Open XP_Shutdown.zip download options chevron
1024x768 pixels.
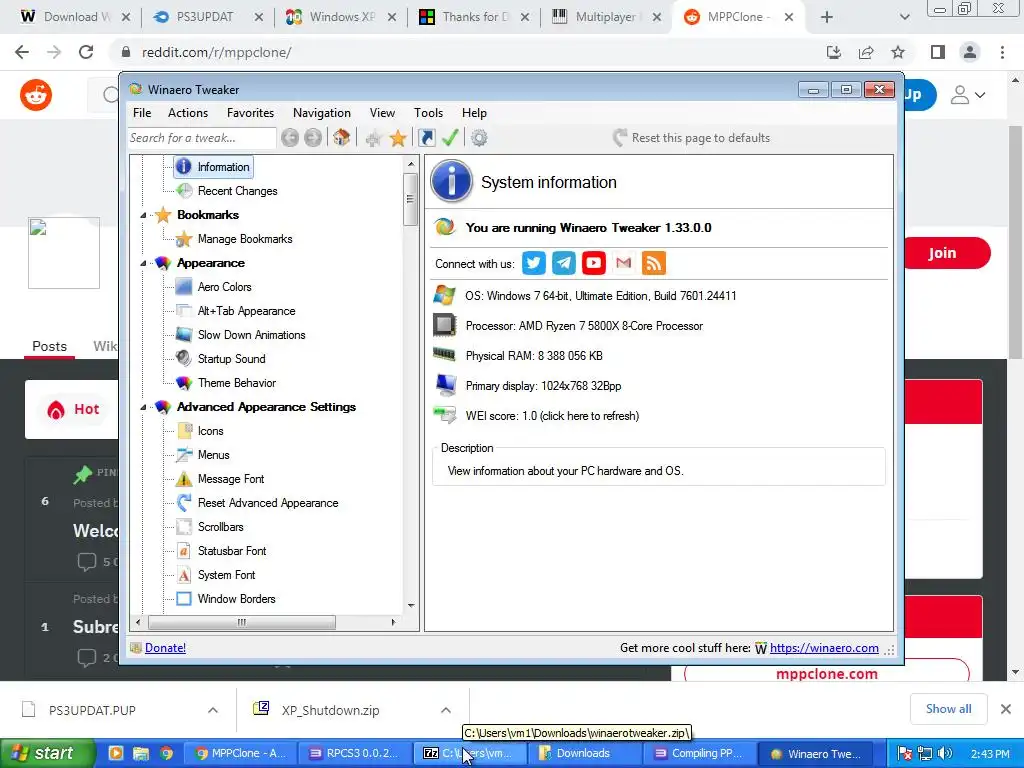pos(445,710)
